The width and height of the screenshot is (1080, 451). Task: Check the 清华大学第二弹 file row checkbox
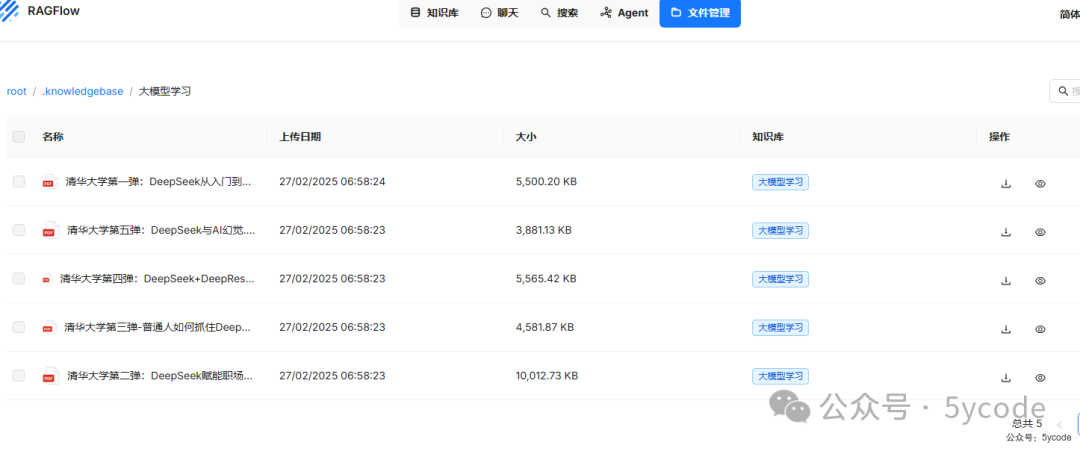pyautogui.click(x=19, y=375)
